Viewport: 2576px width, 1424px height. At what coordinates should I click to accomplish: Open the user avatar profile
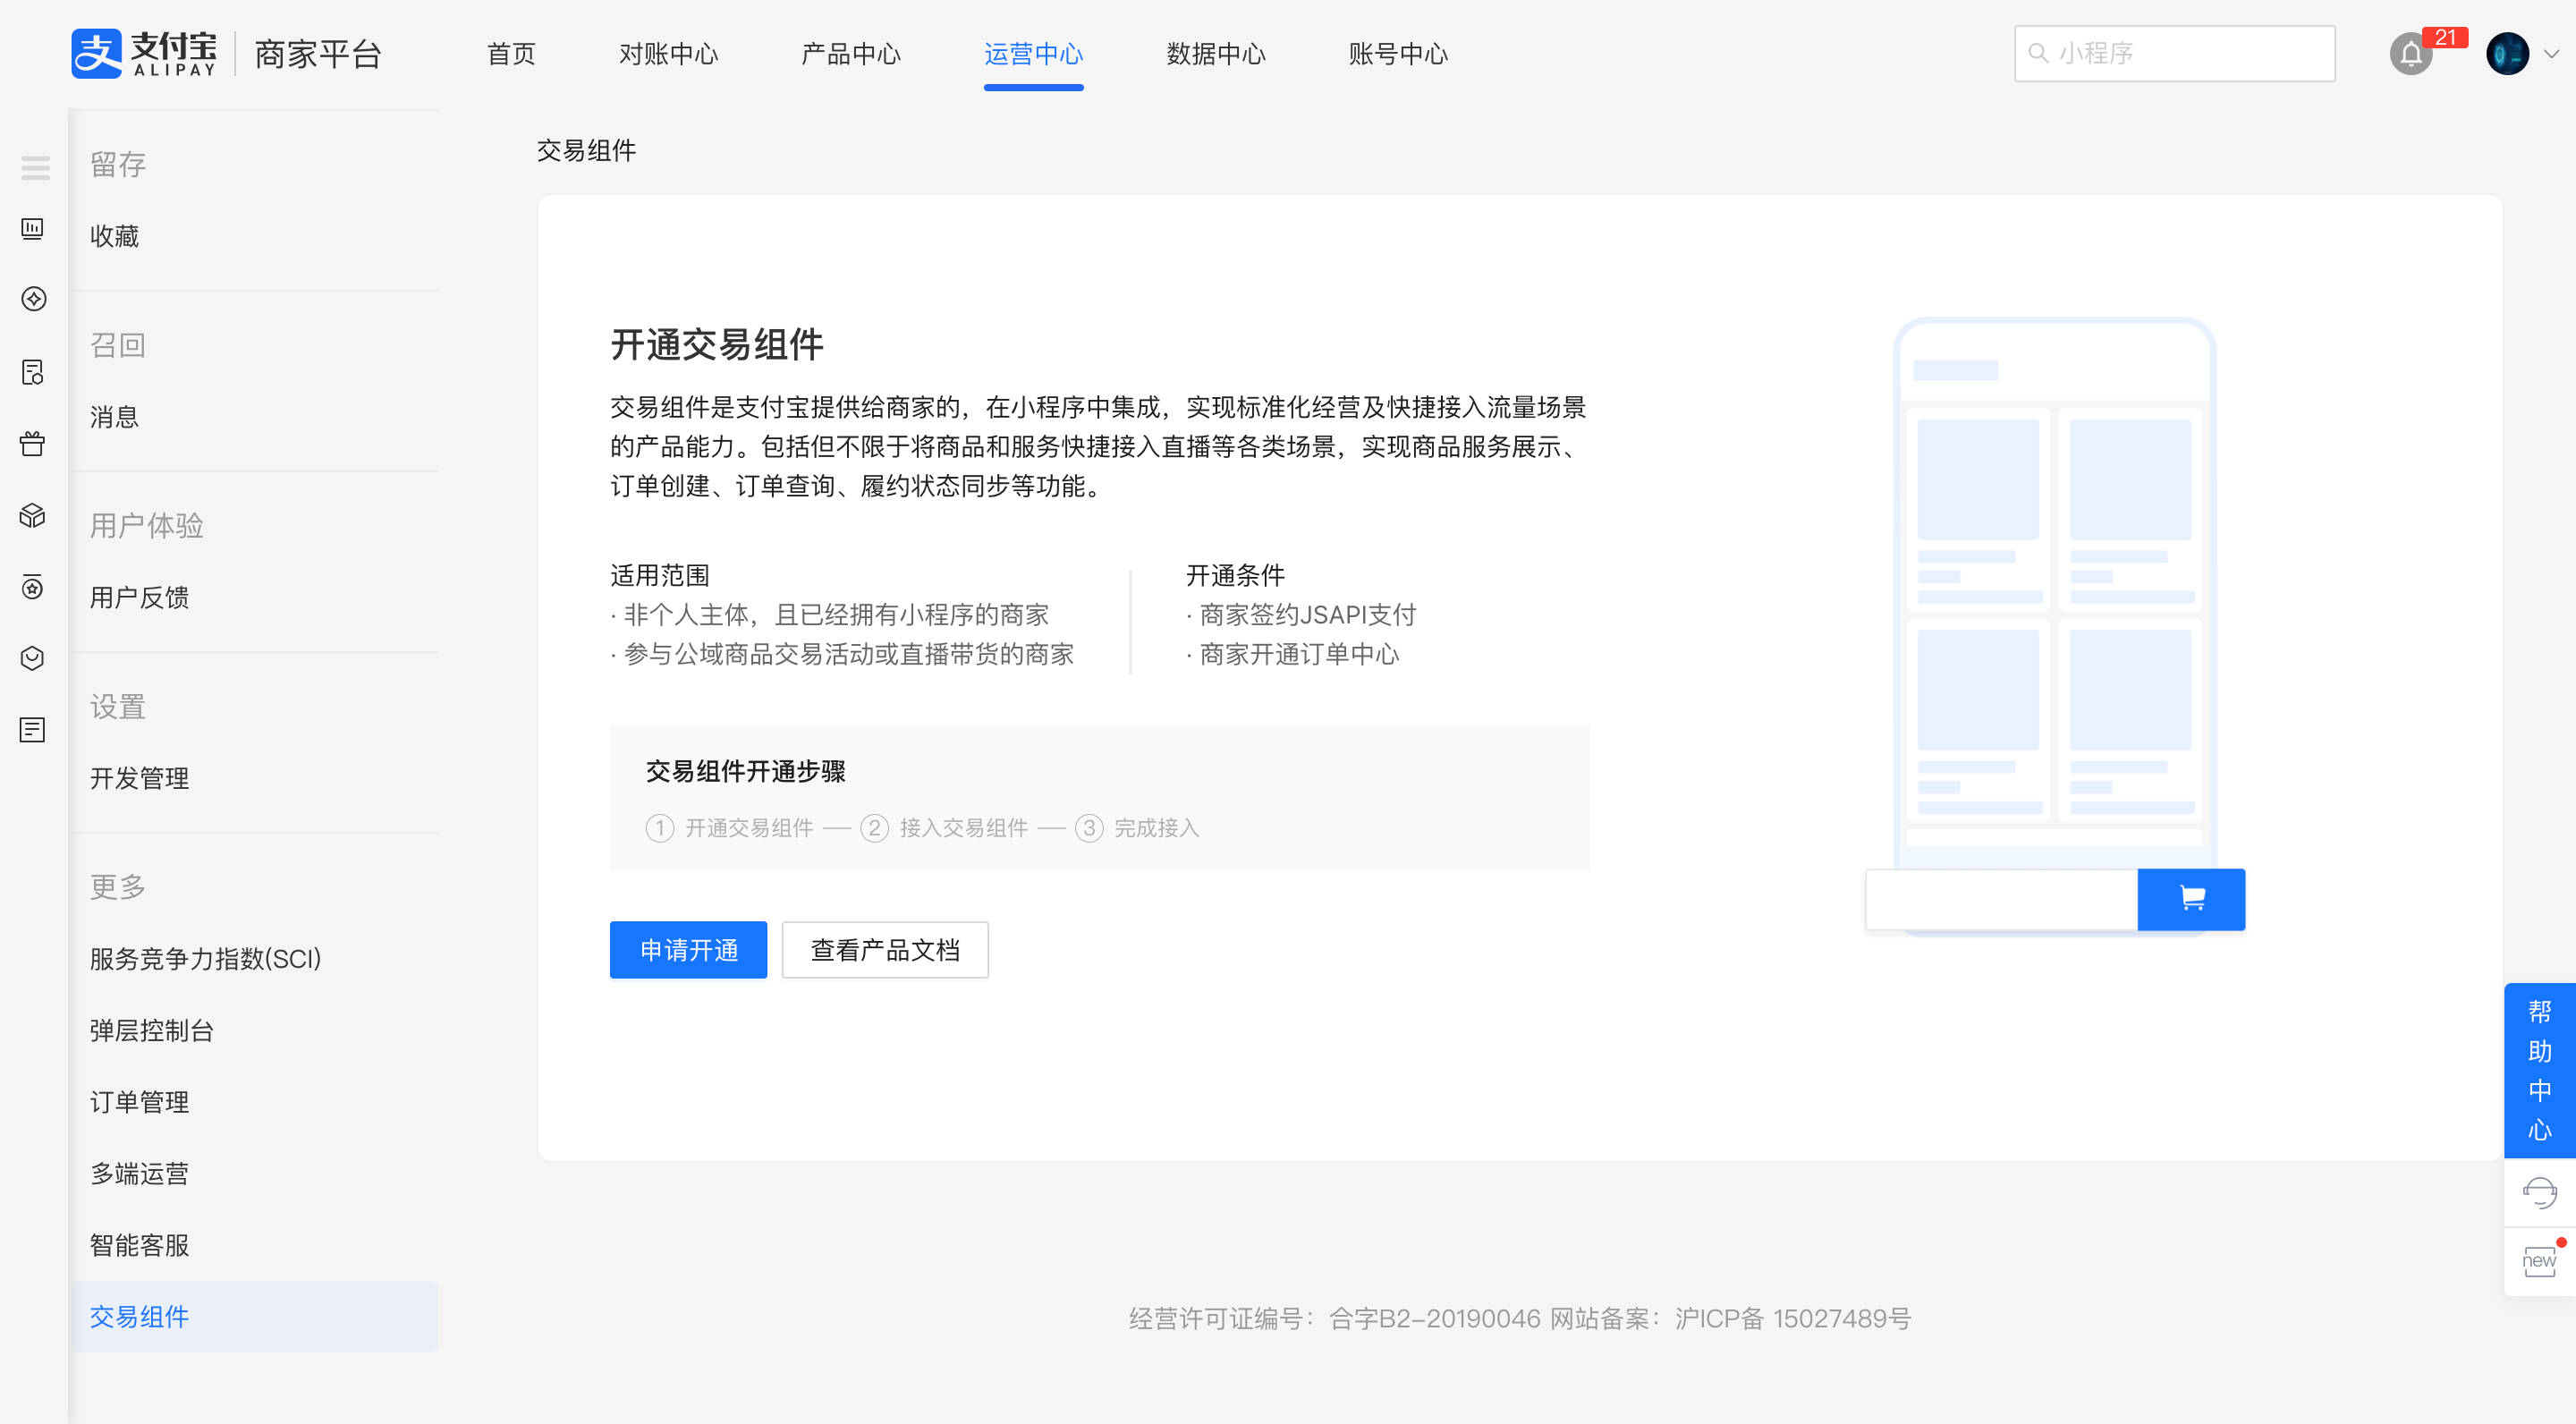tap(2507, 54)
